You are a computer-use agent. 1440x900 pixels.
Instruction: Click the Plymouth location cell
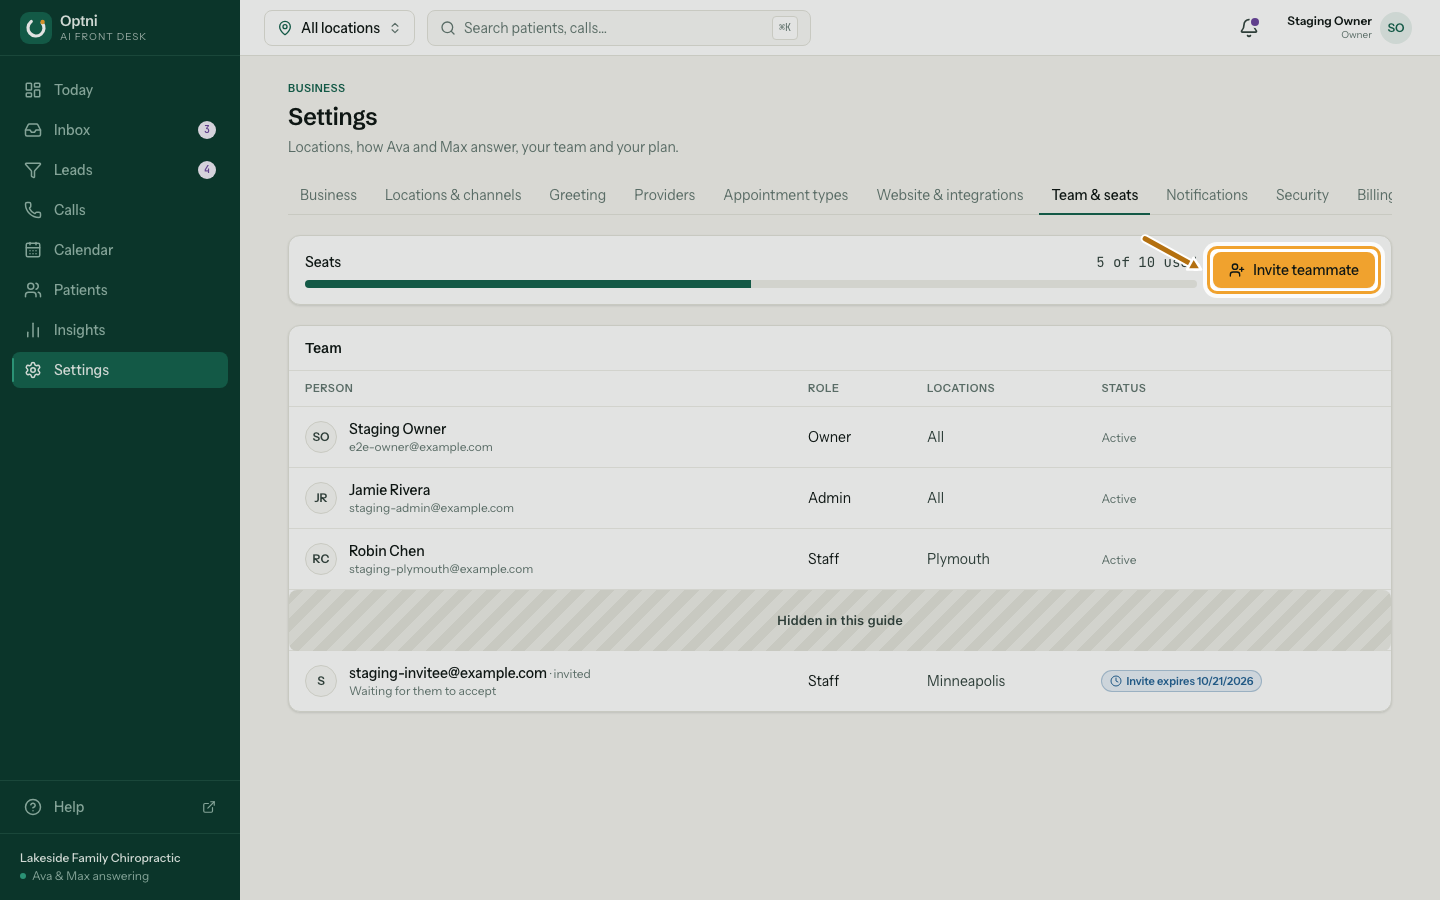(958, 559)
